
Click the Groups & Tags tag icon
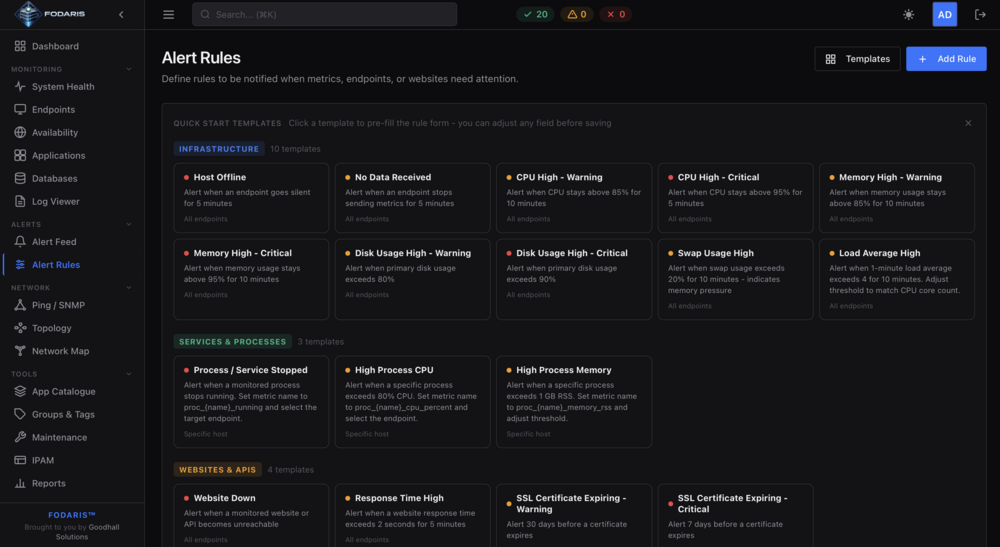point(20,414)
